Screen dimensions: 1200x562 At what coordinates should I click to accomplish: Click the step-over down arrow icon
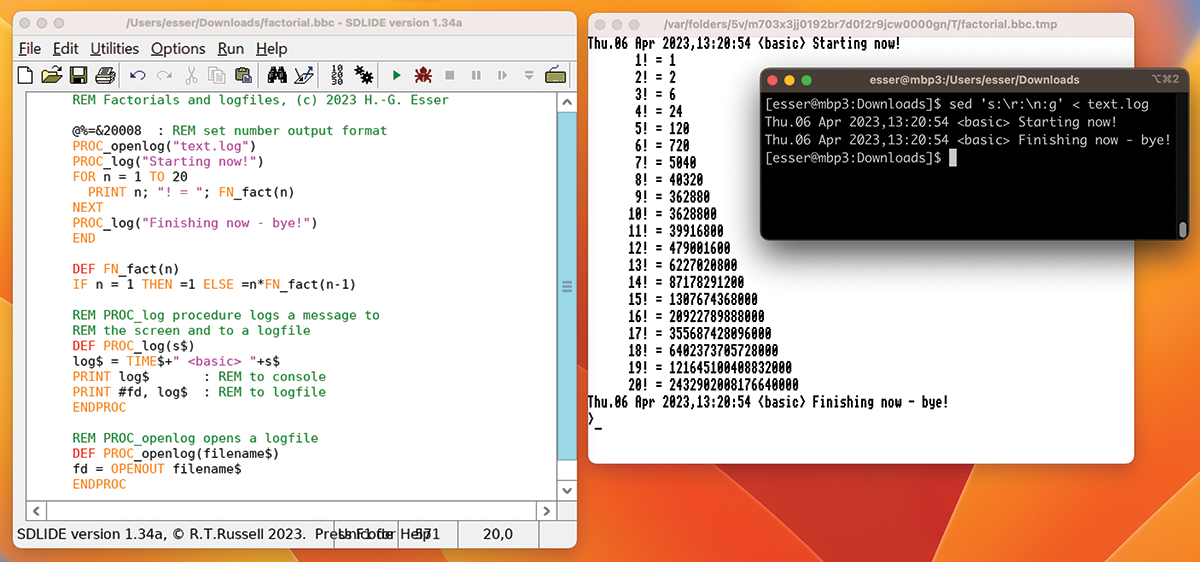tap(528, 75)
